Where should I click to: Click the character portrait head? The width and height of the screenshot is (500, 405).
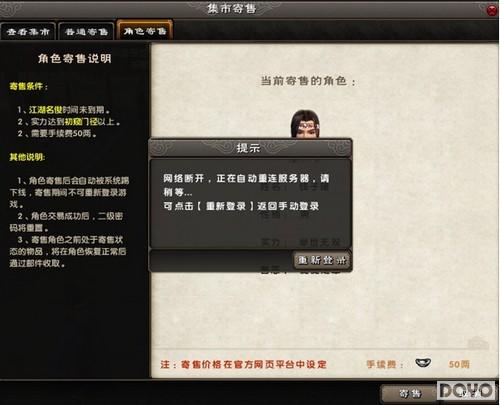click(305, 124)
